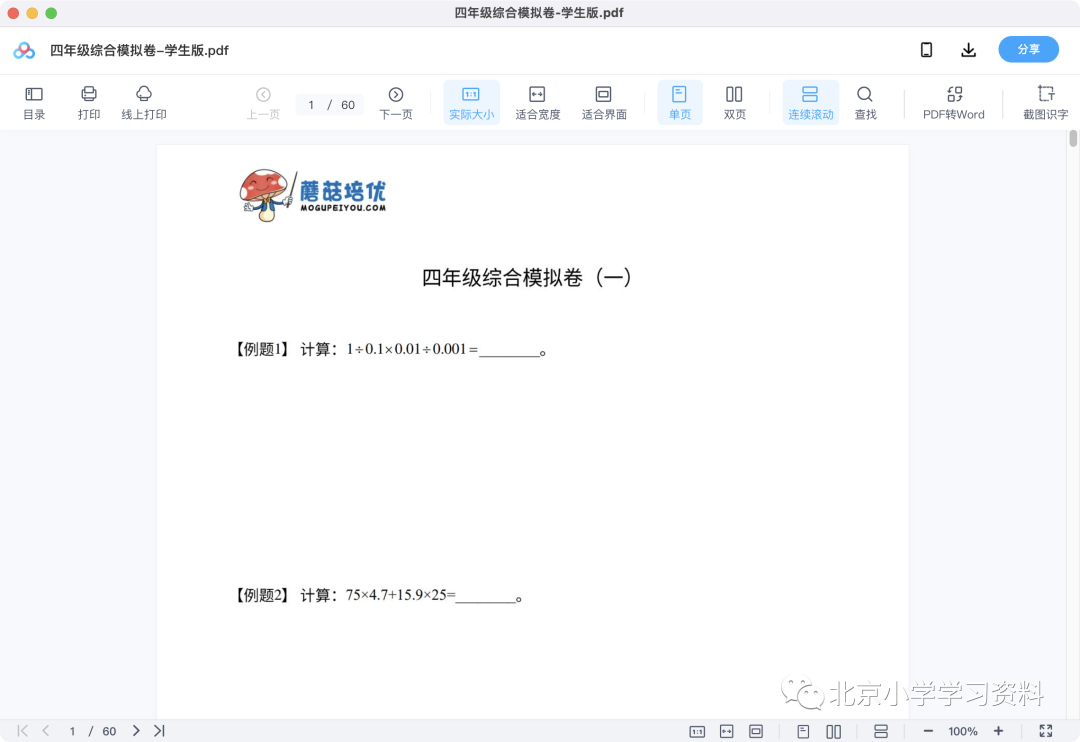The width and height of the screenshot is (1080, 742).
Task: Click the toolbar page number field
Action: pyautogui.click(x=311, y=105)
